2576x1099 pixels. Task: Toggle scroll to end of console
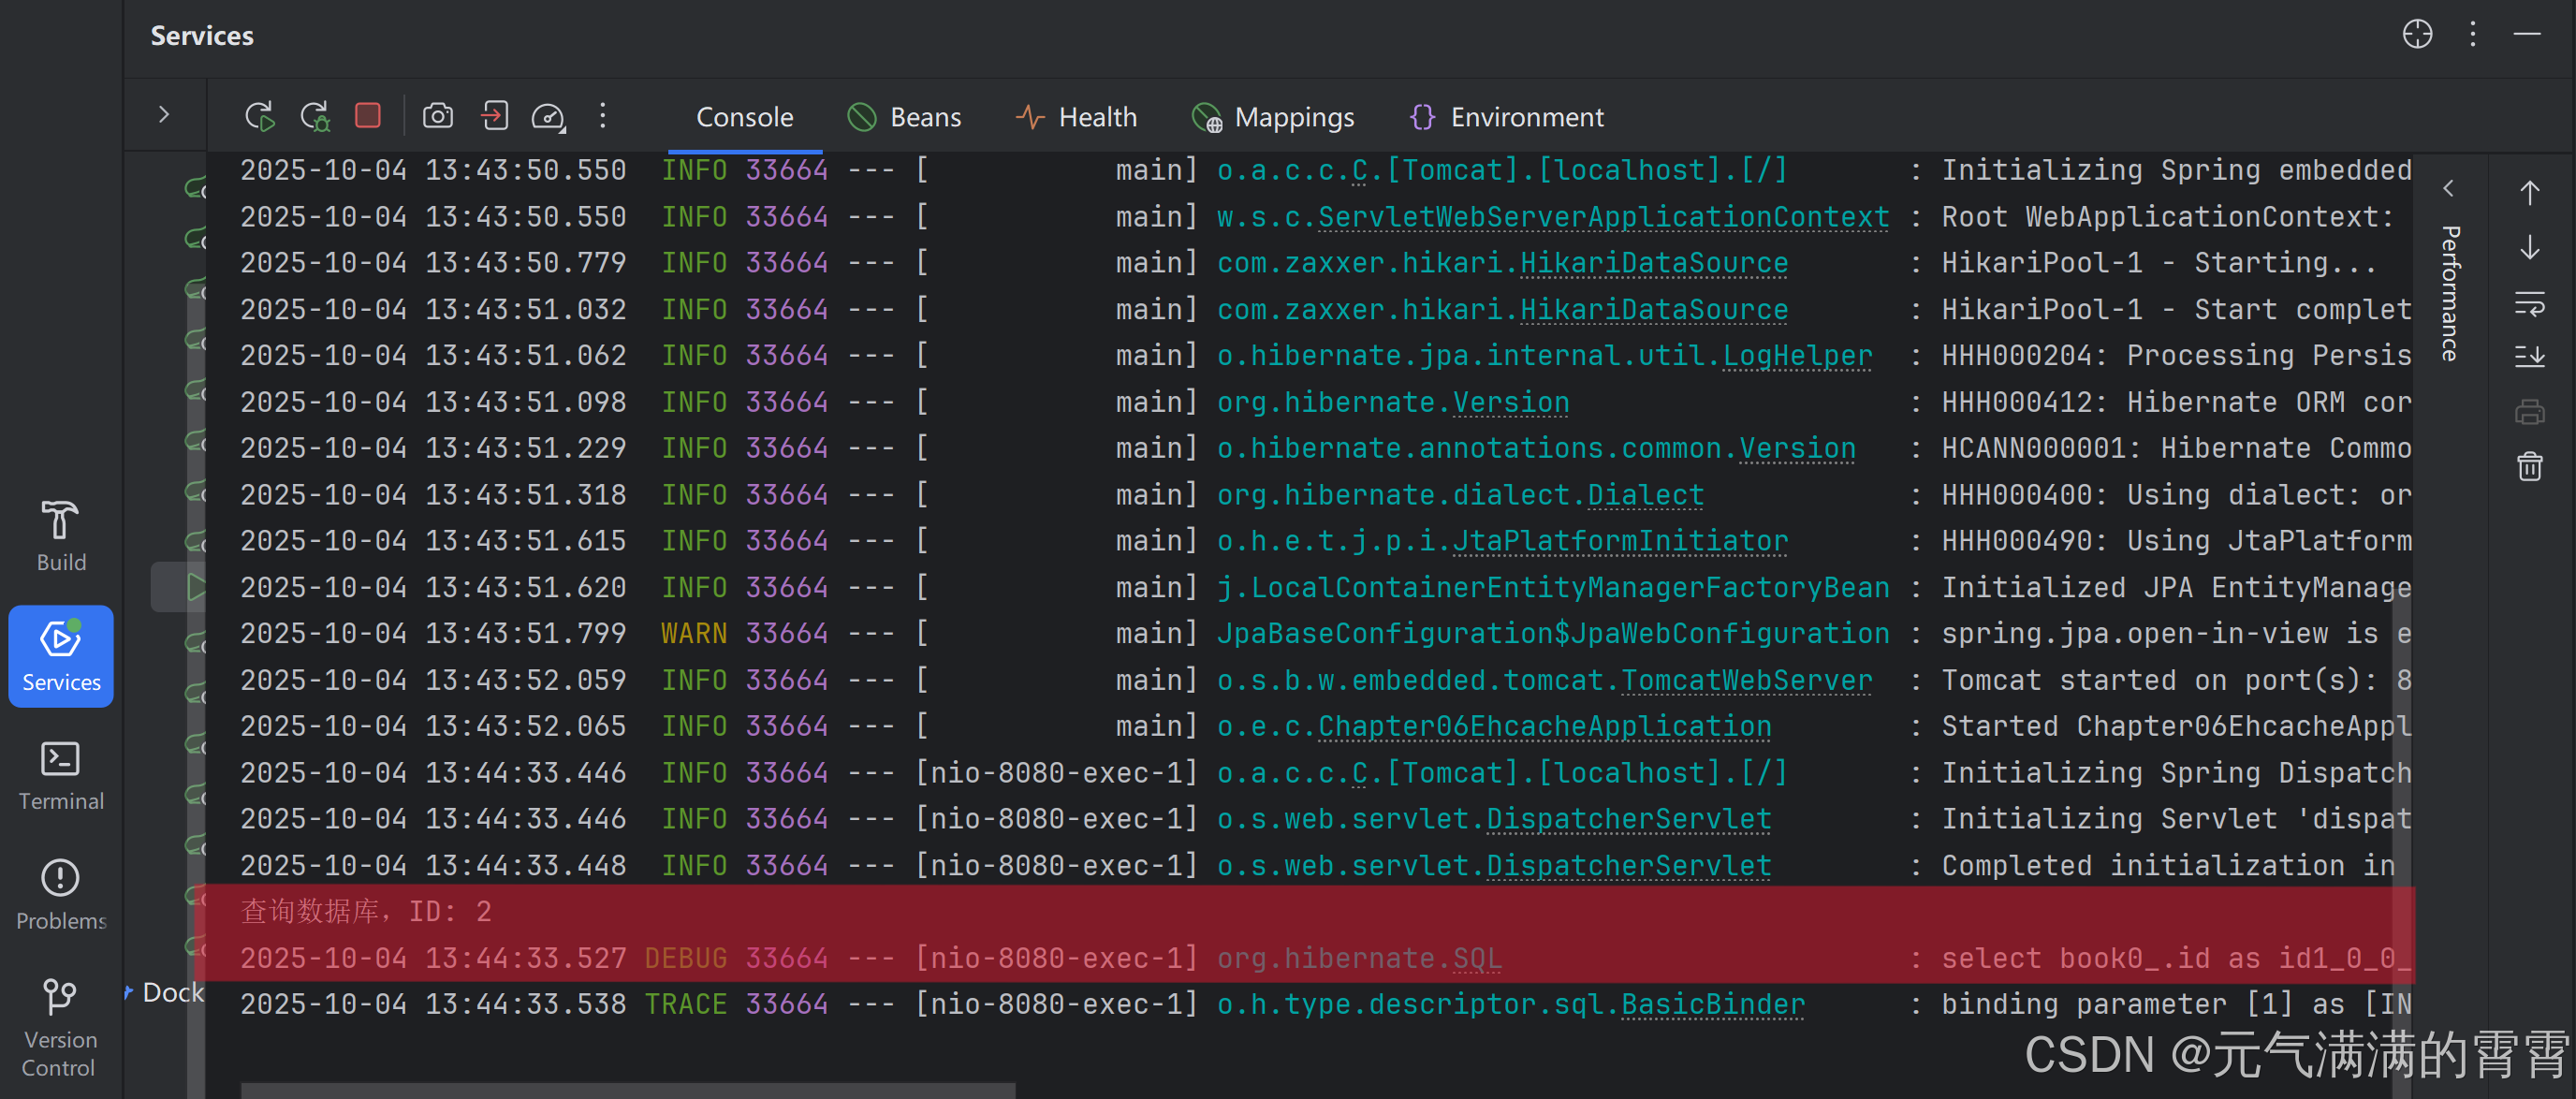tap(2529, 356)
